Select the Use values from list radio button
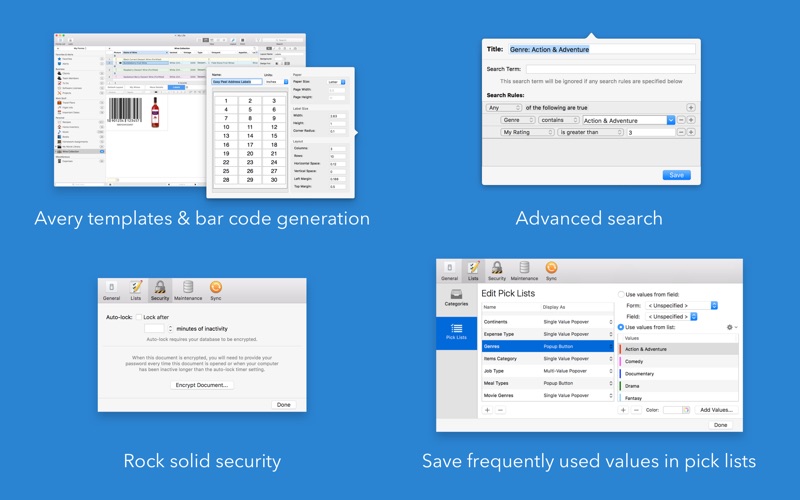Image resolution: width=800 pixels, height=500 pixels. 621,327
